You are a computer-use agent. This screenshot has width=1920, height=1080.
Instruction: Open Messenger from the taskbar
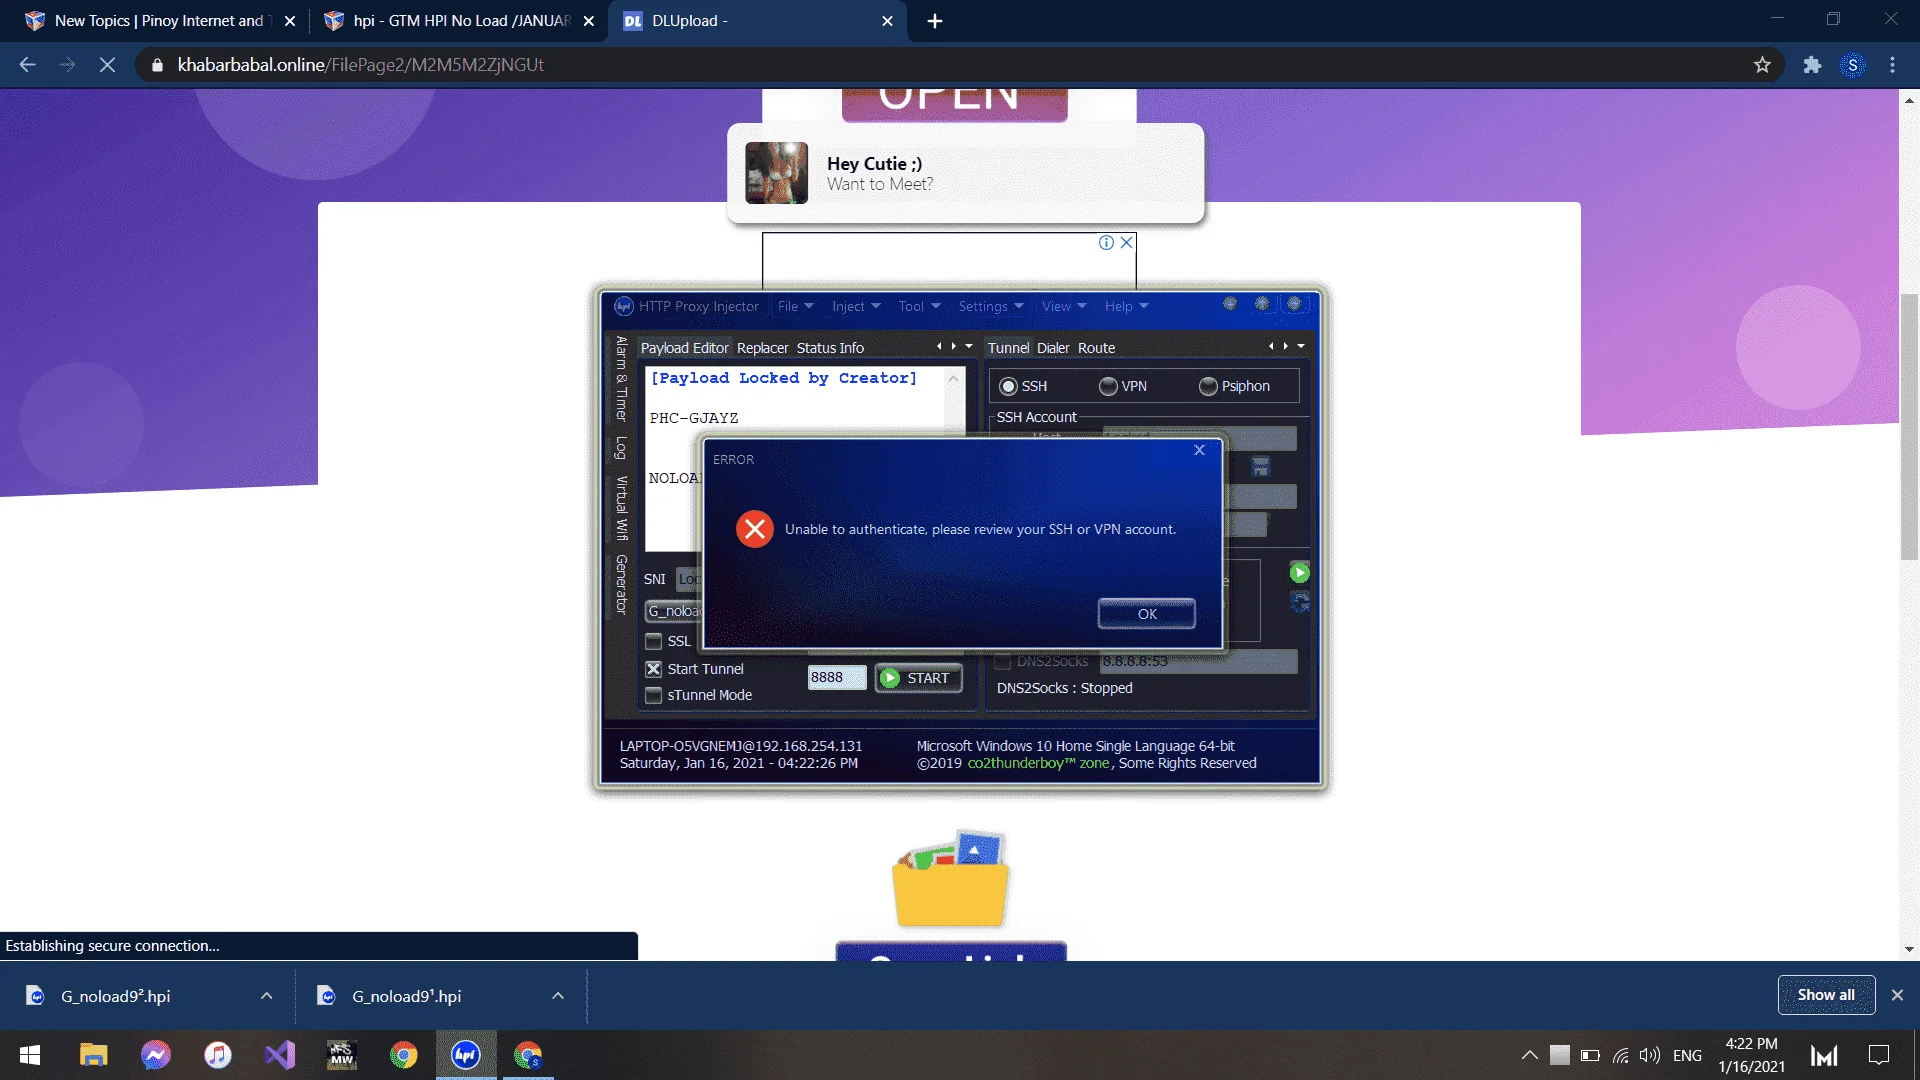coord(155,1055)
